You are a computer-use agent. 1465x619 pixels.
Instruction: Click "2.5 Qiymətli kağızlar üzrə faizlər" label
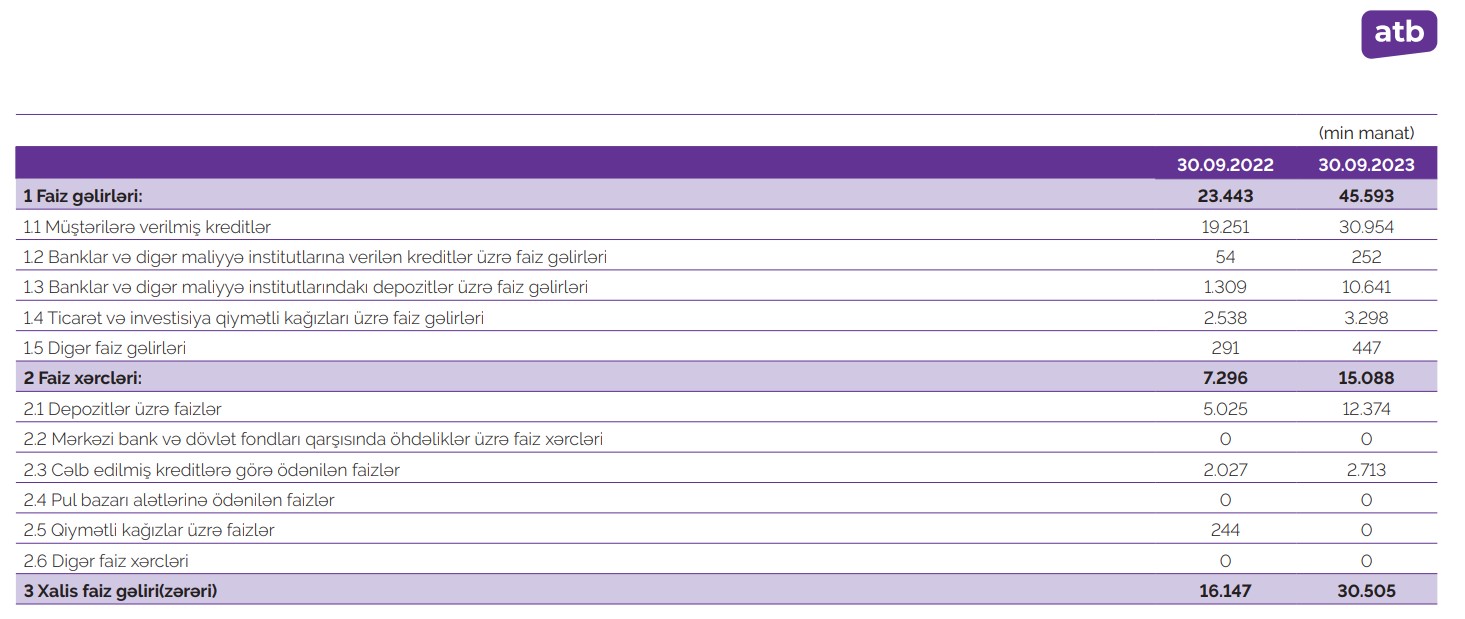pyautogui.click(x=148, y=530)
